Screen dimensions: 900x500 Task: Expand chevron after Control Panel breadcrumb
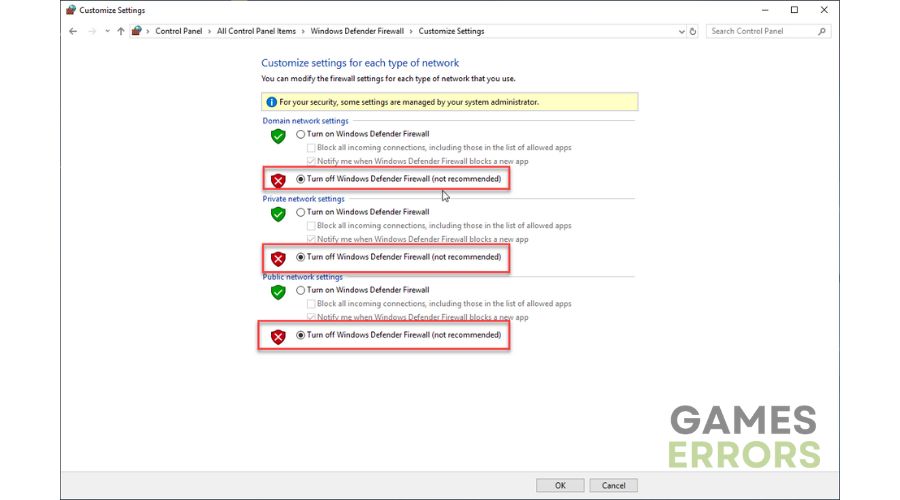(x=210, y=32)
